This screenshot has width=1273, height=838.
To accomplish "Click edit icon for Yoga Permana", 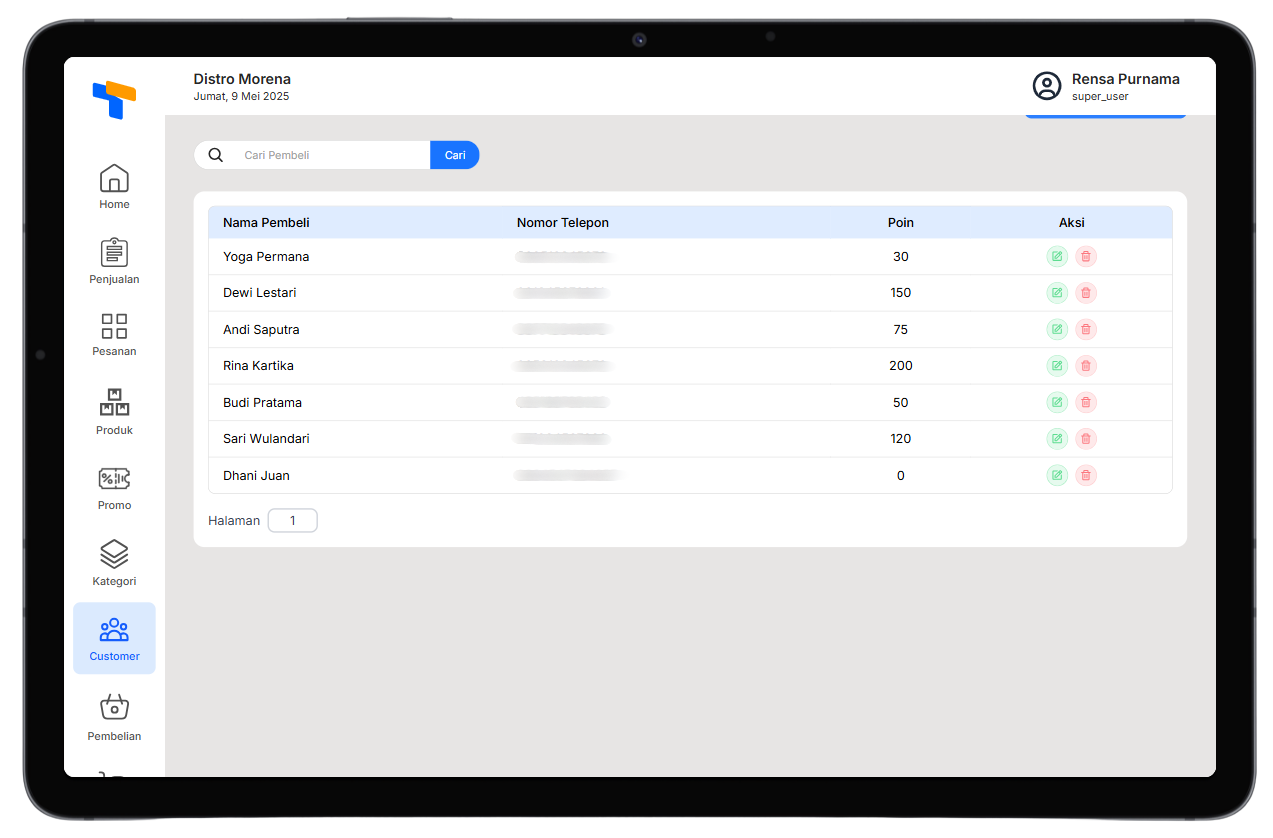I will pyautogui.click(x=1057, y=257).
